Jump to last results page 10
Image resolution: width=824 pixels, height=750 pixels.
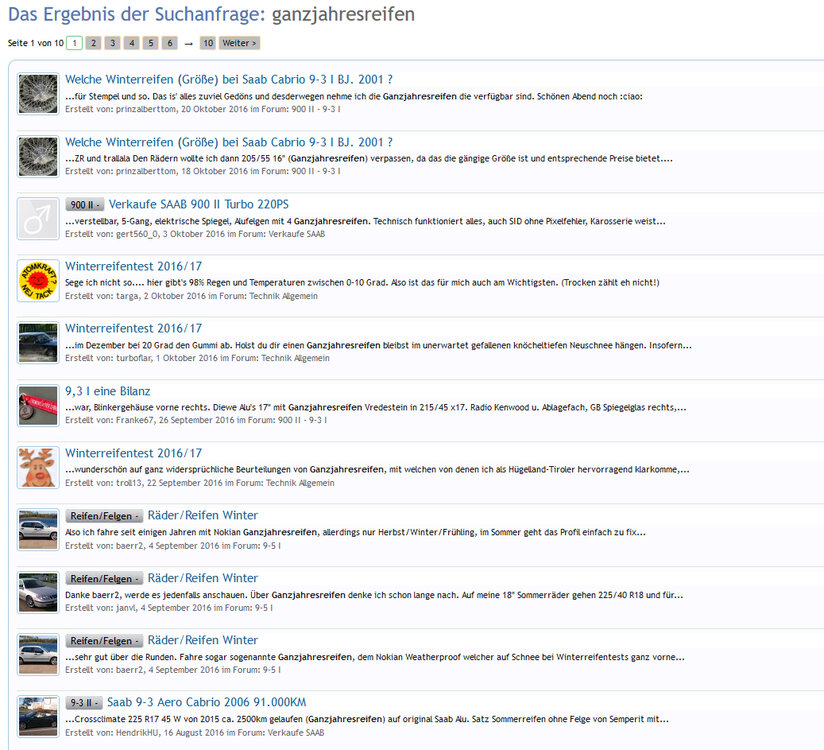coord(208,43)
